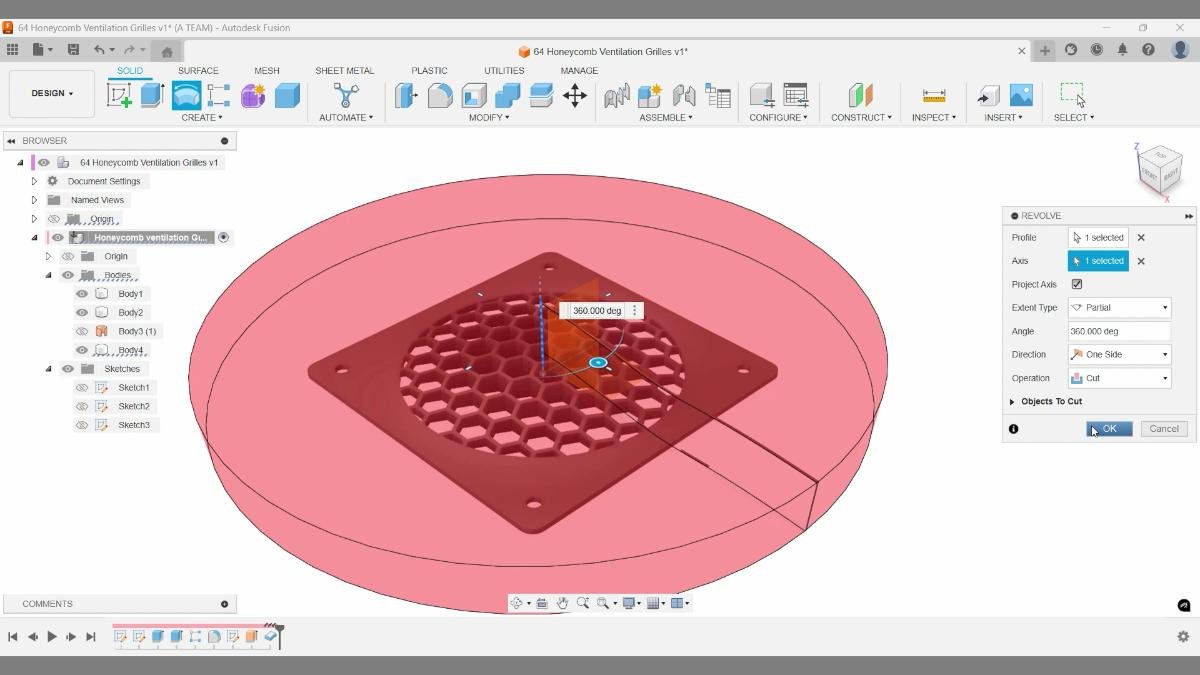
Task: Play the timeline
Action: pos(52,636)
